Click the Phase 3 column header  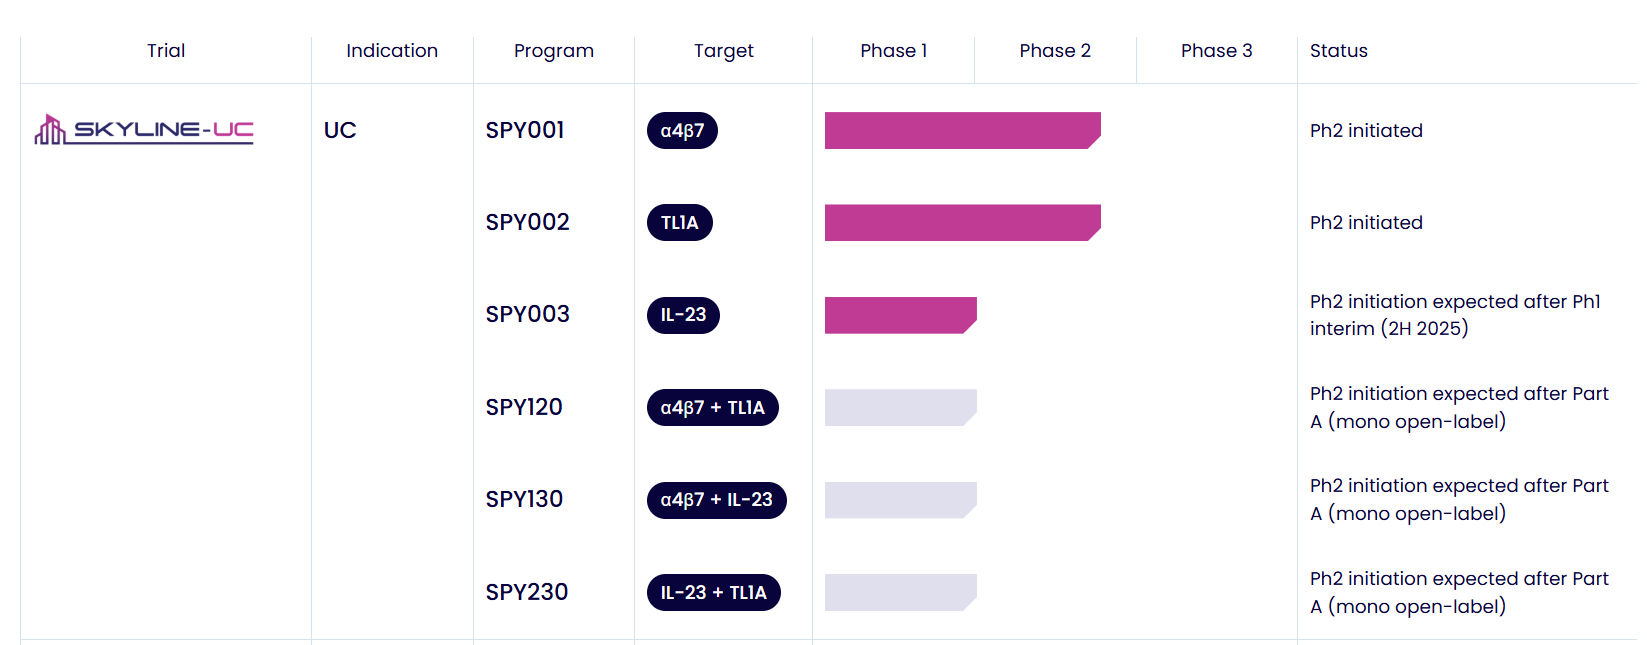[x=1216, y=51]
